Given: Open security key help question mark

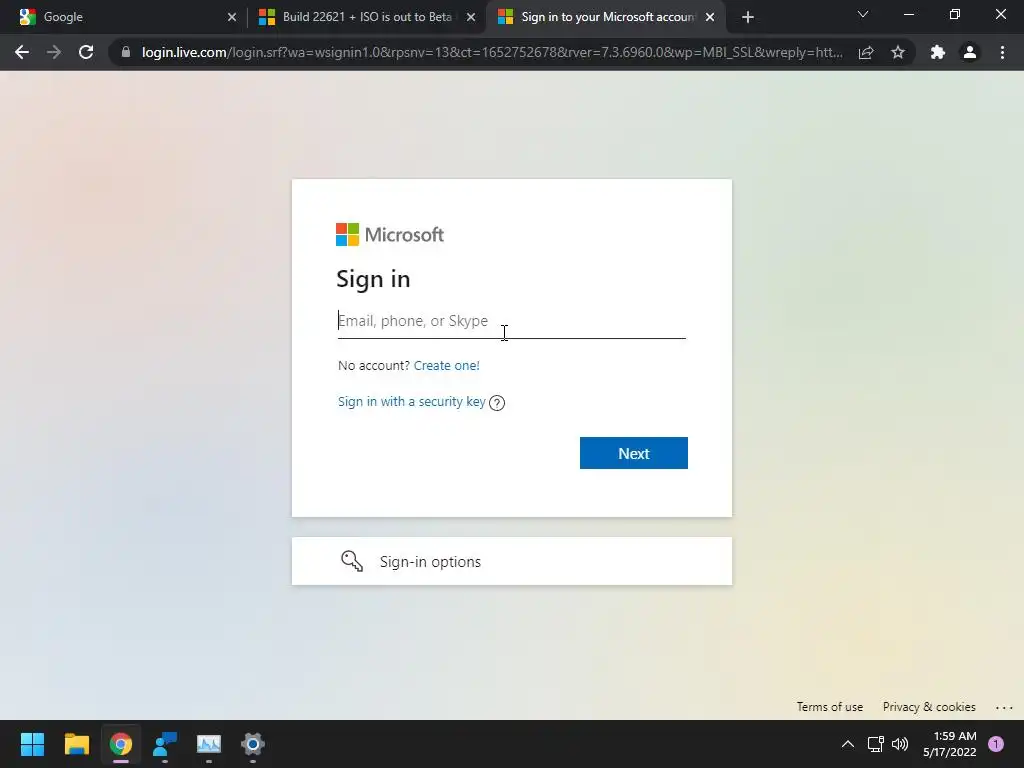Looking at the screenshot, I should pyautogui.click(x=497, y=403).
